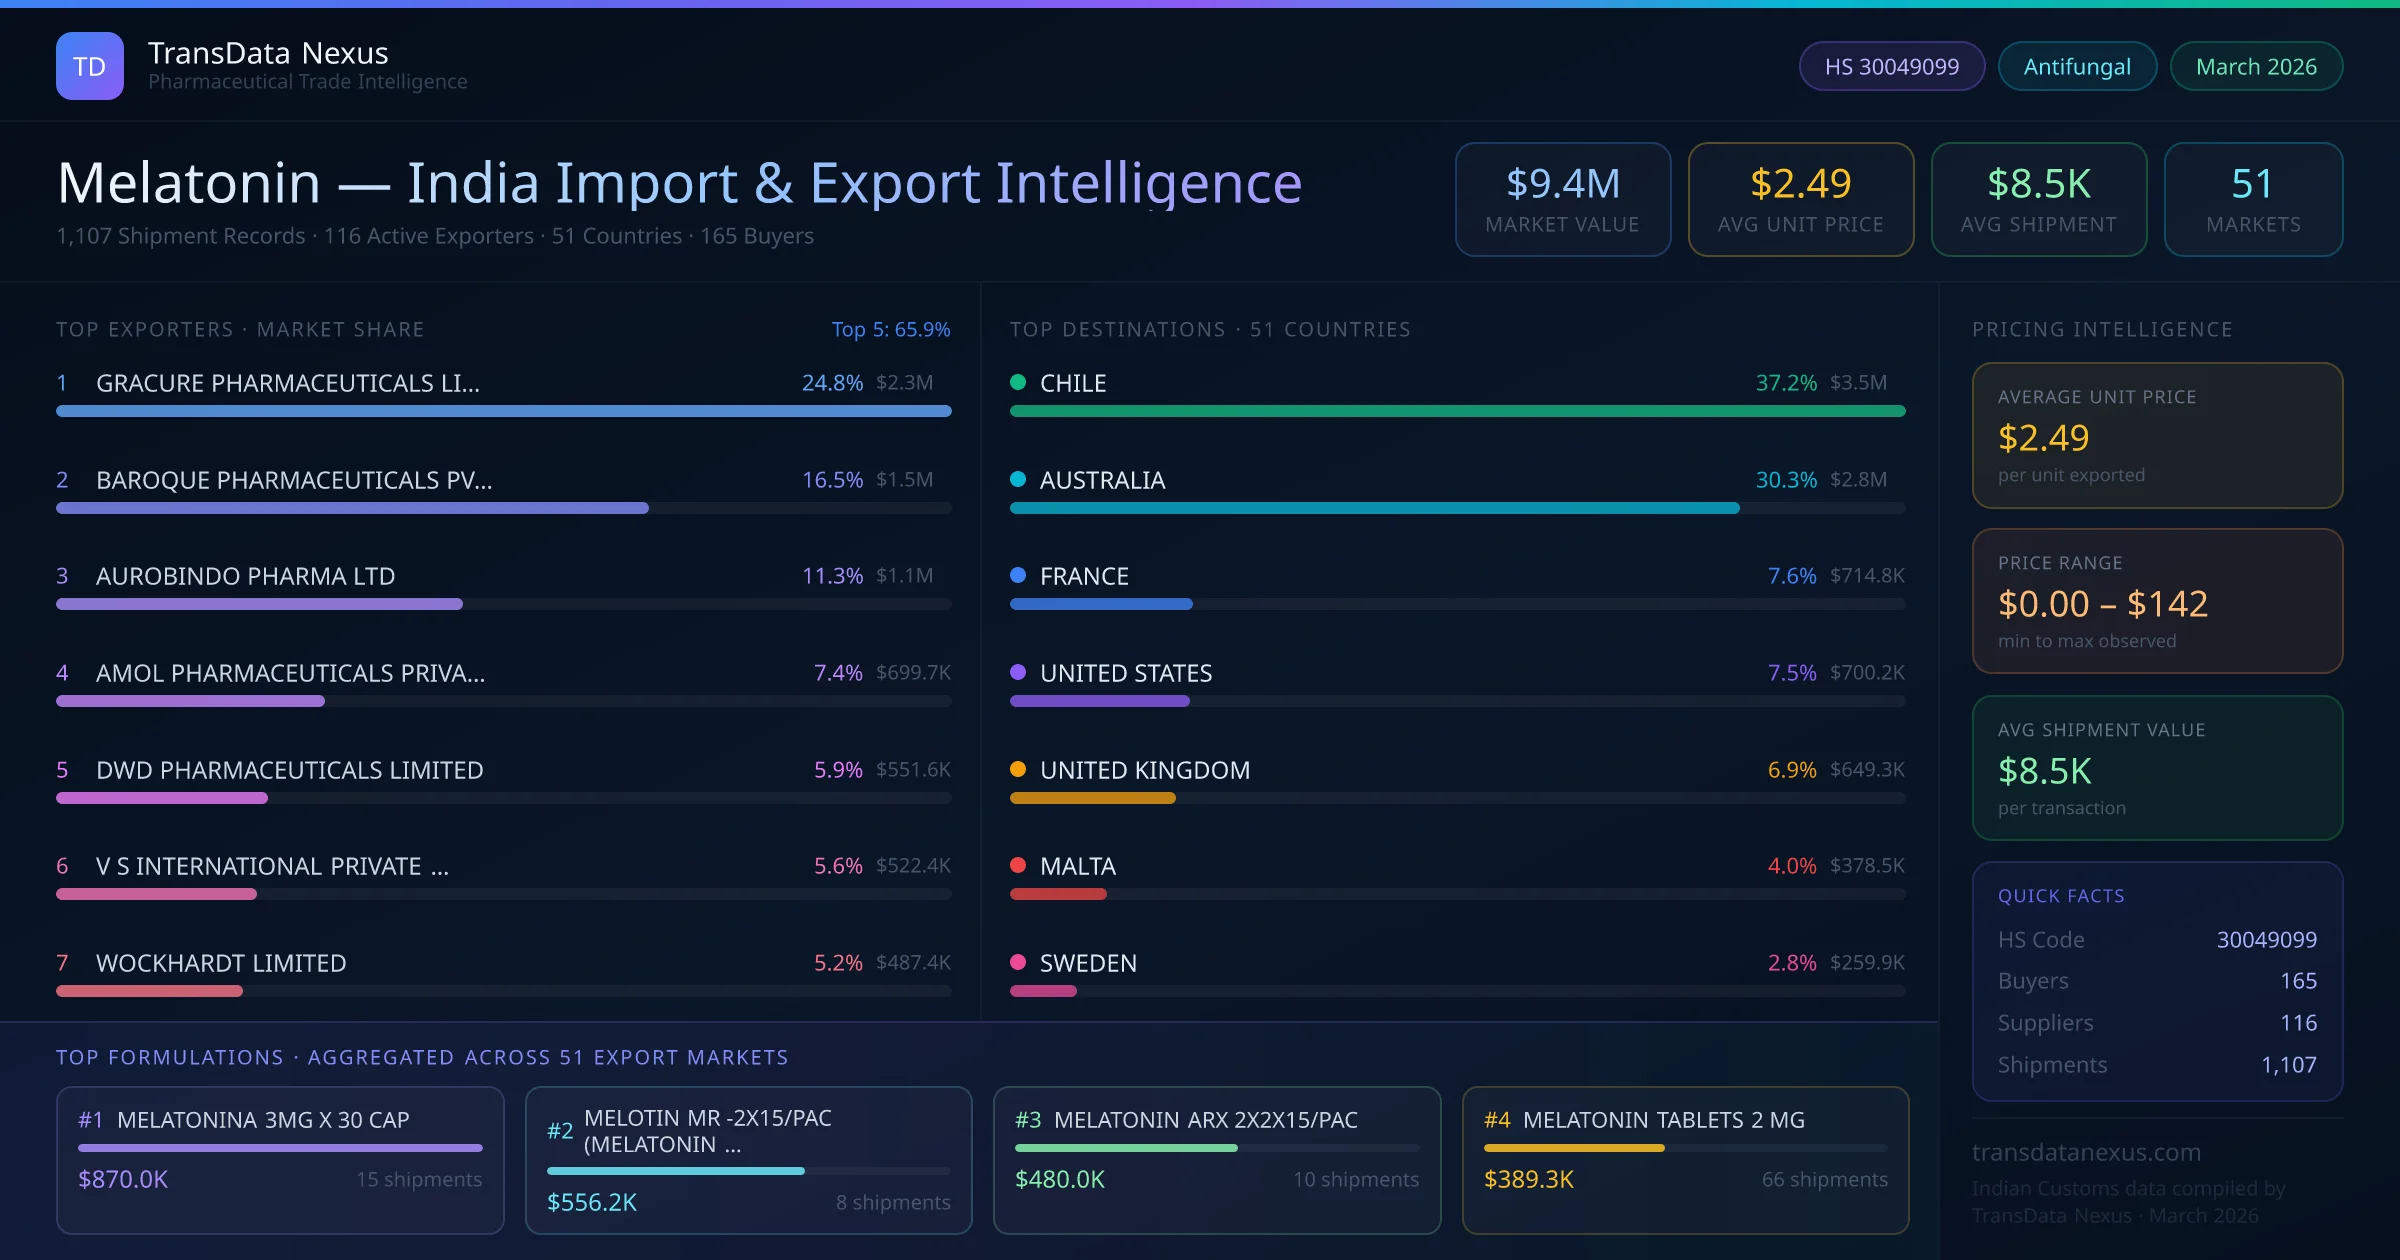Open the #4 Melatonin Tablets 2 MG card
The height and width of the screenshot is (1260, 2400).
coord(1685,1160)
